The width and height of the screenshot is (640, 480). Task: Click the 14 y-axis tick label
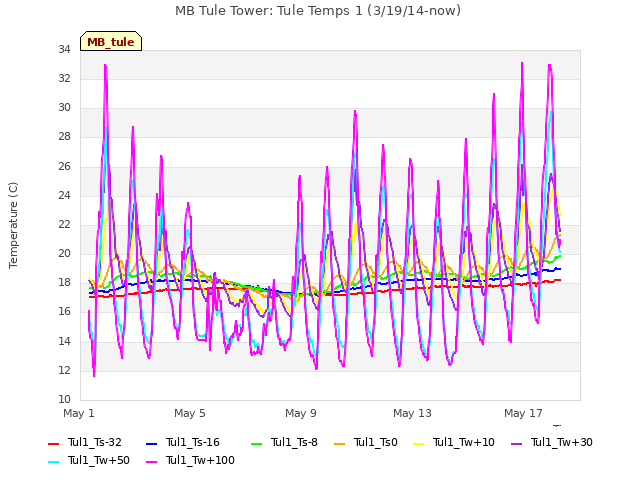point(64,341)
